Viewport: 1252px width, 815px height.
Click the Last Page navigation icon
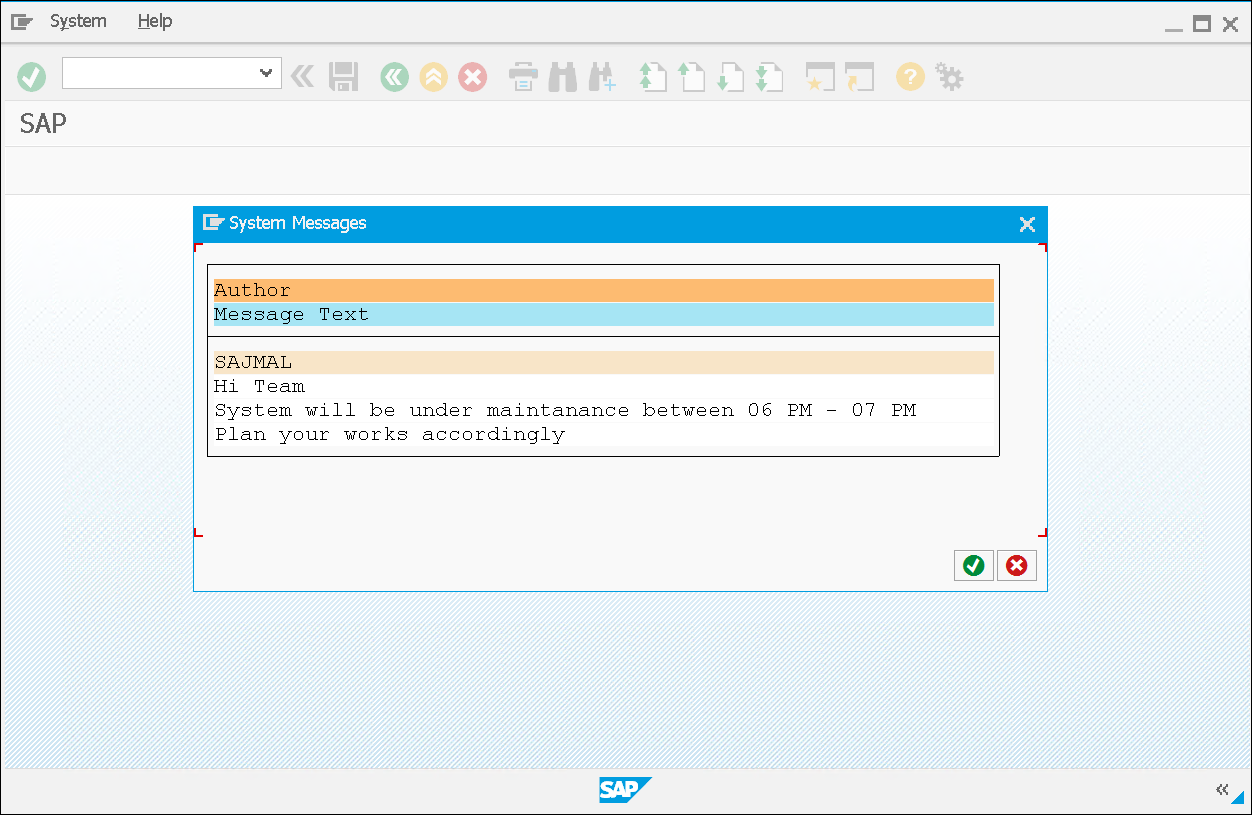coord(770,76)
